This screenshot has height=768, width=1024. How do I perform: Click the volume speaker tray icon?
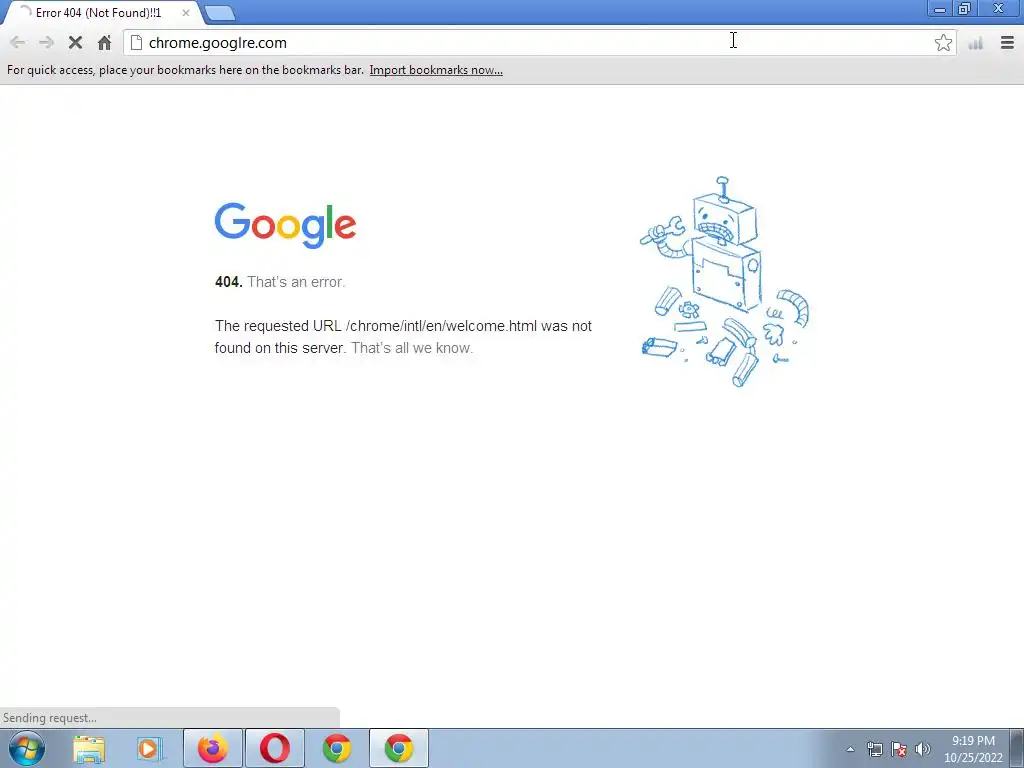click(923, 749)
